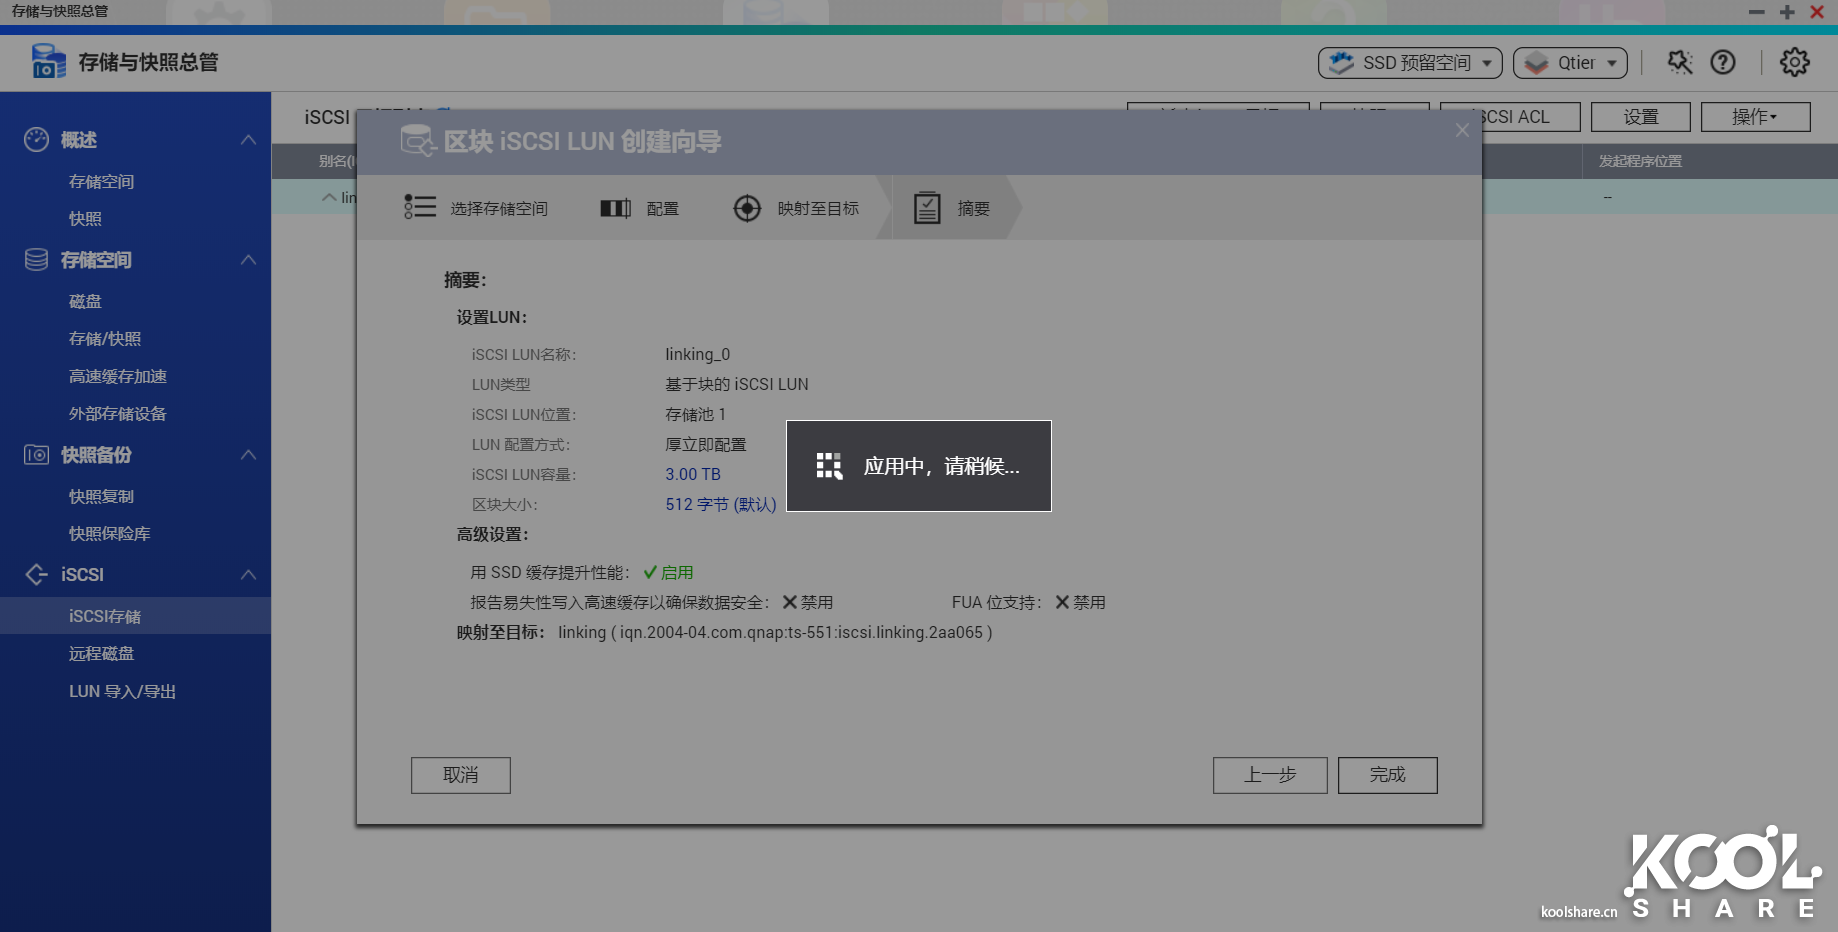The image size is (1838, 932).
Task: Click the Map to Target step icon
Action: tap(747, 208)
